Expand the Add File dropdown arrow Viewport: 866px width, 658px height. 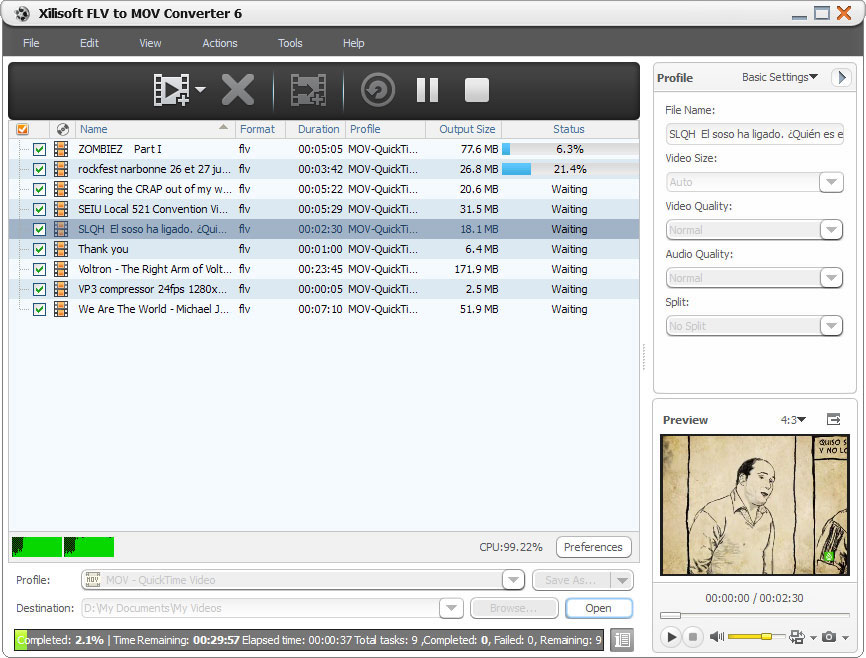pyautogui.click(x=201, y=90)
